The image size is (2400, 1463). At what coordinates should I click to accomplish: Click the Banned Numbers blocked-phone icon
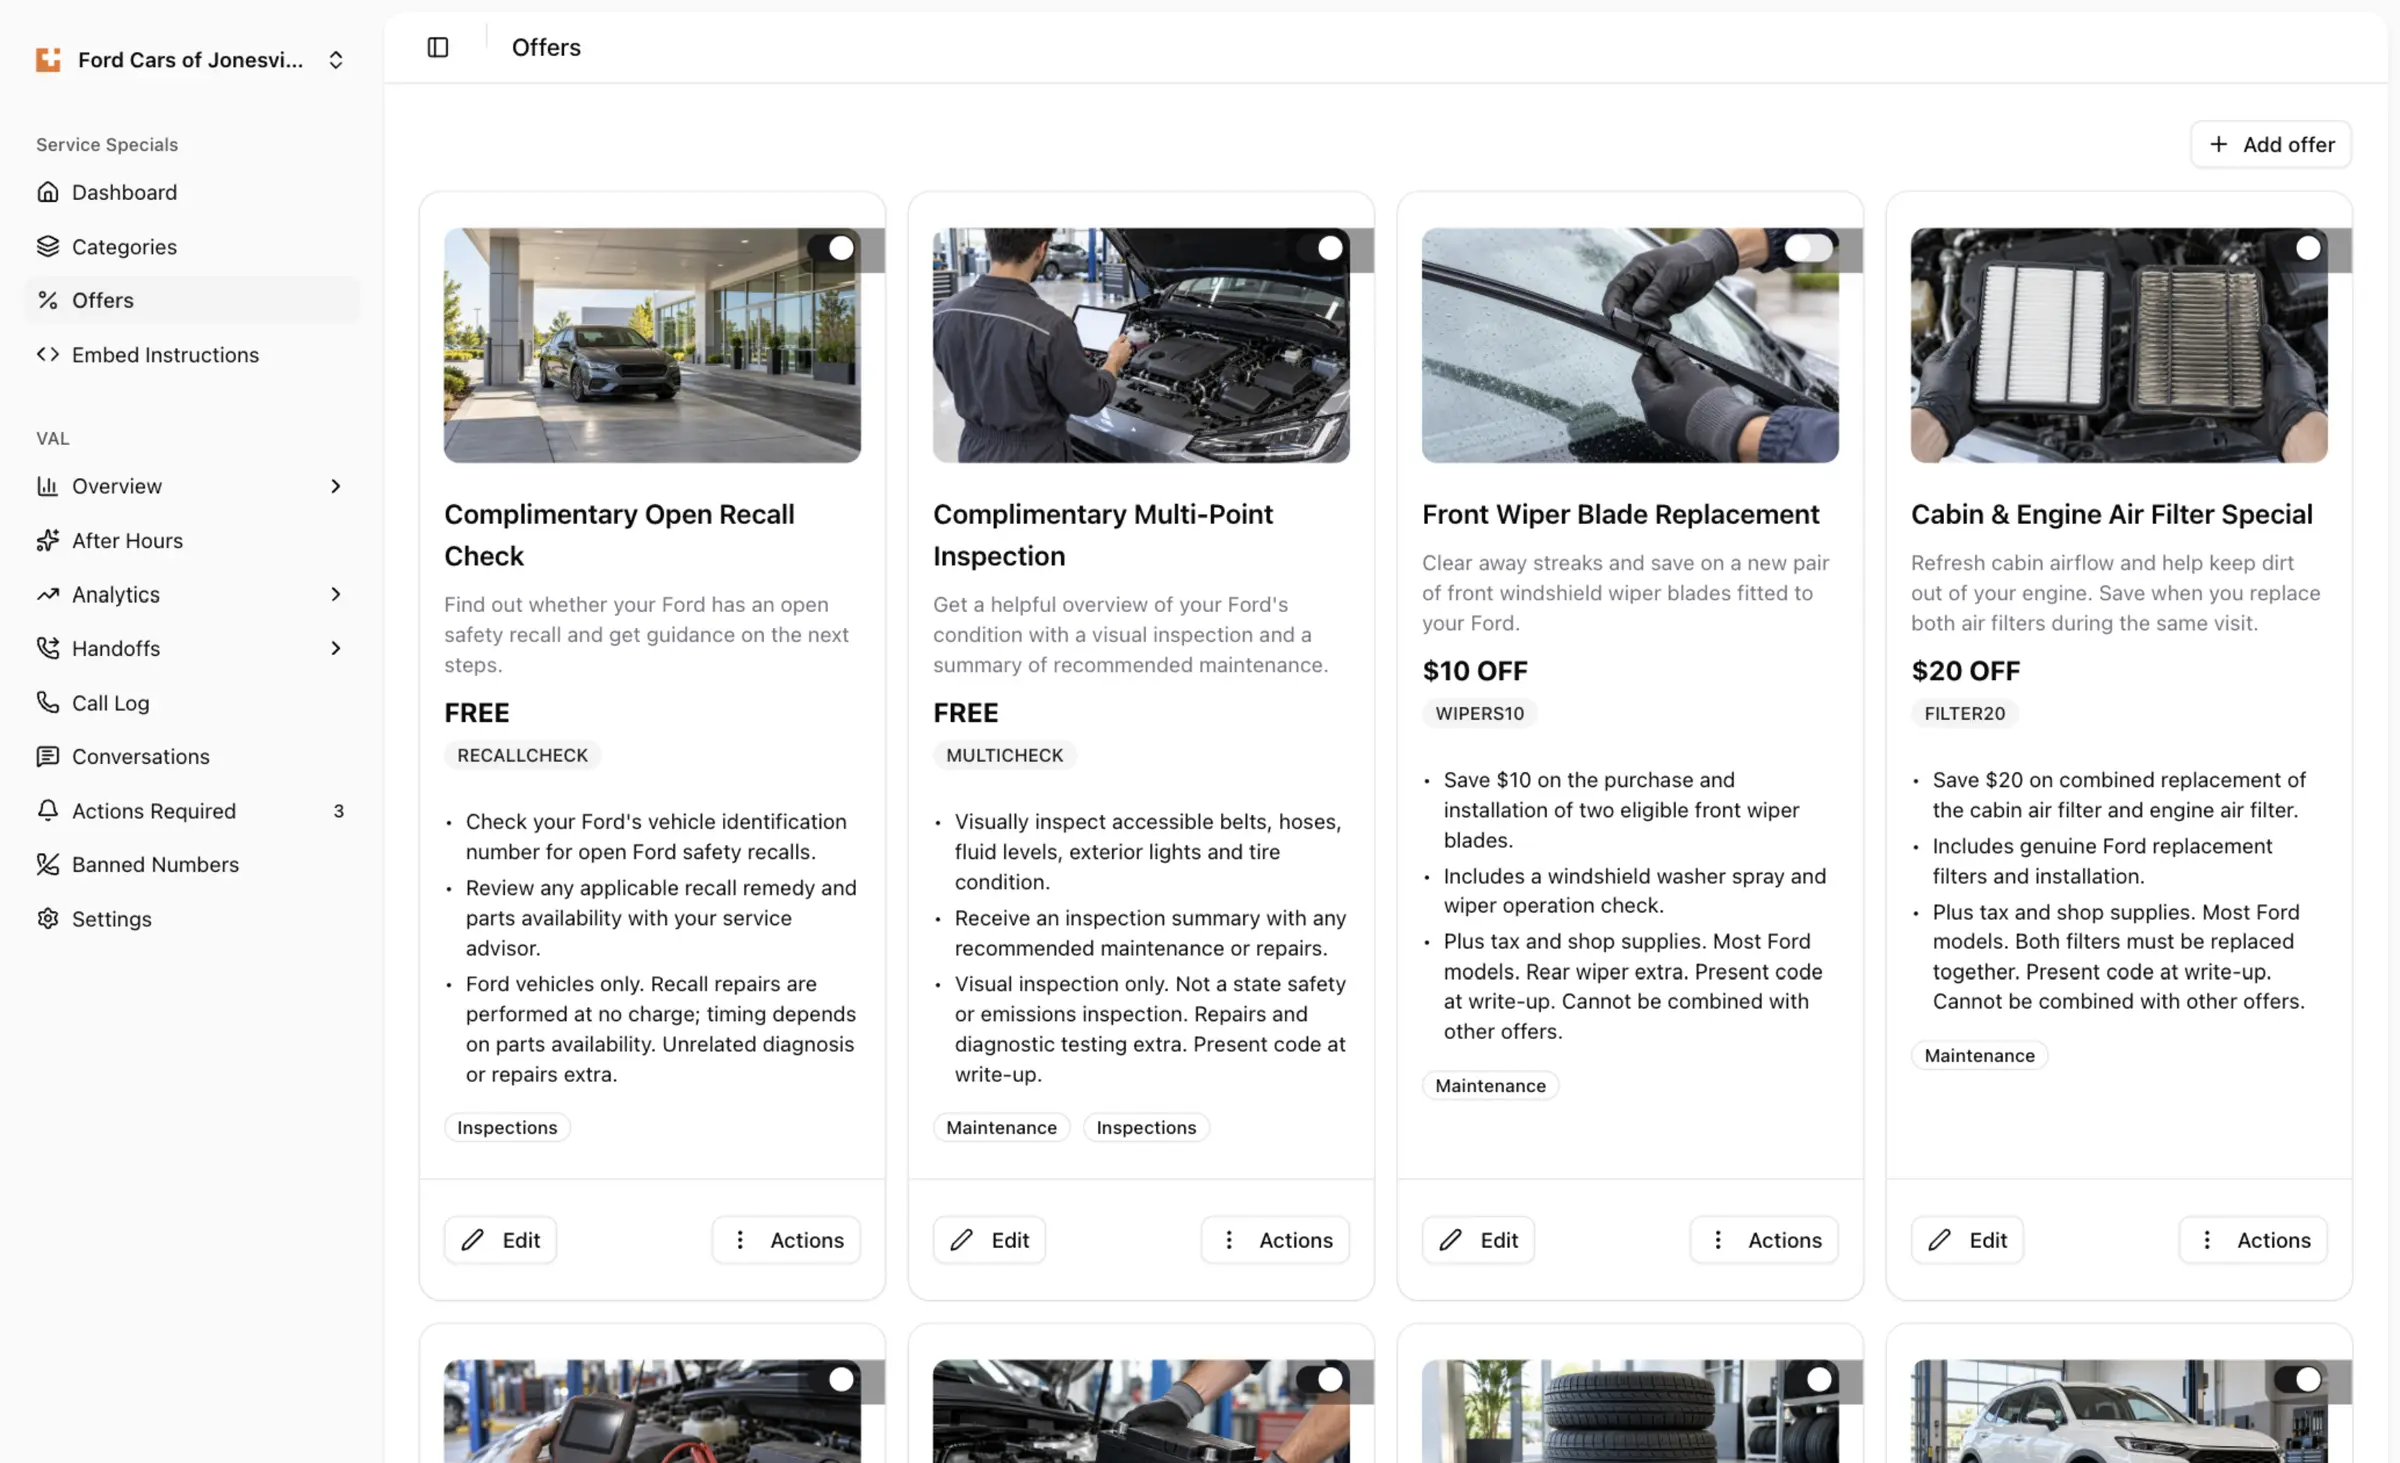tap(48, 864)
